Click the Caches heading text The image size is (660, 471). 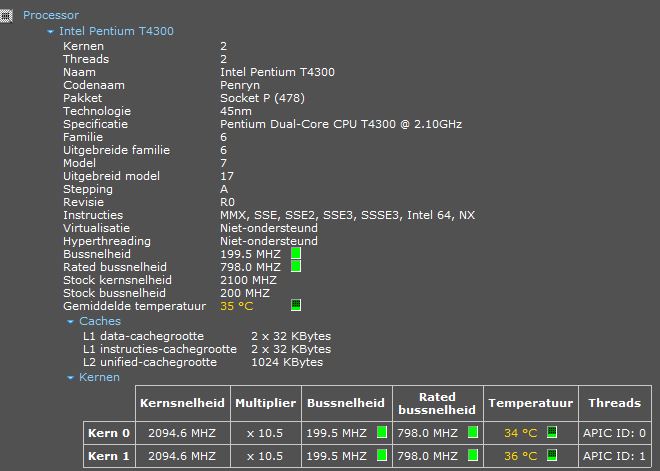(x=100, y=321)
